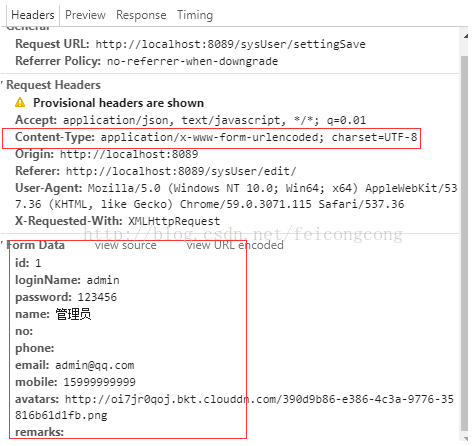Viewport: 476px width, 446px height.
Task: Select the mobile value 15999999999
Action: click(x=99, y=382)
